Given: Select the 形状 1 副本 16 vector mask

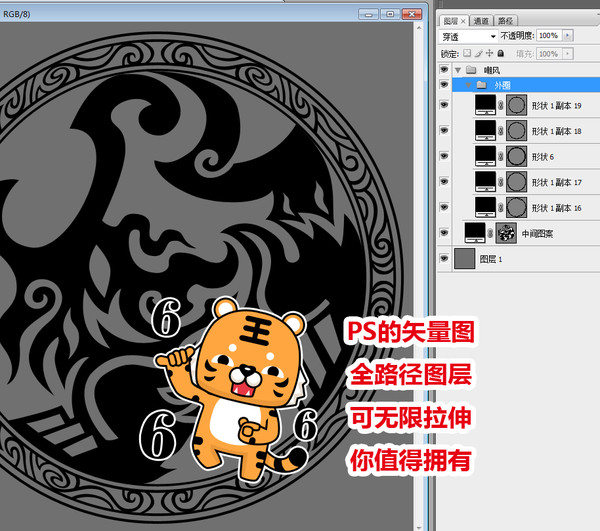Looking at the screenshot, I should coord(517,207).
